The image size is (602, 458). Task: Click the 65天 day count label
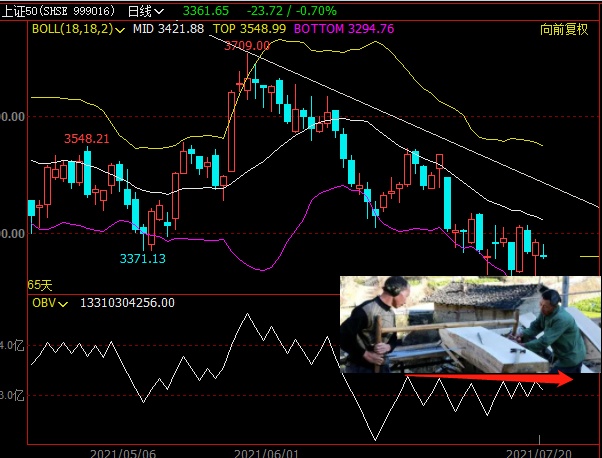[40, 285]
